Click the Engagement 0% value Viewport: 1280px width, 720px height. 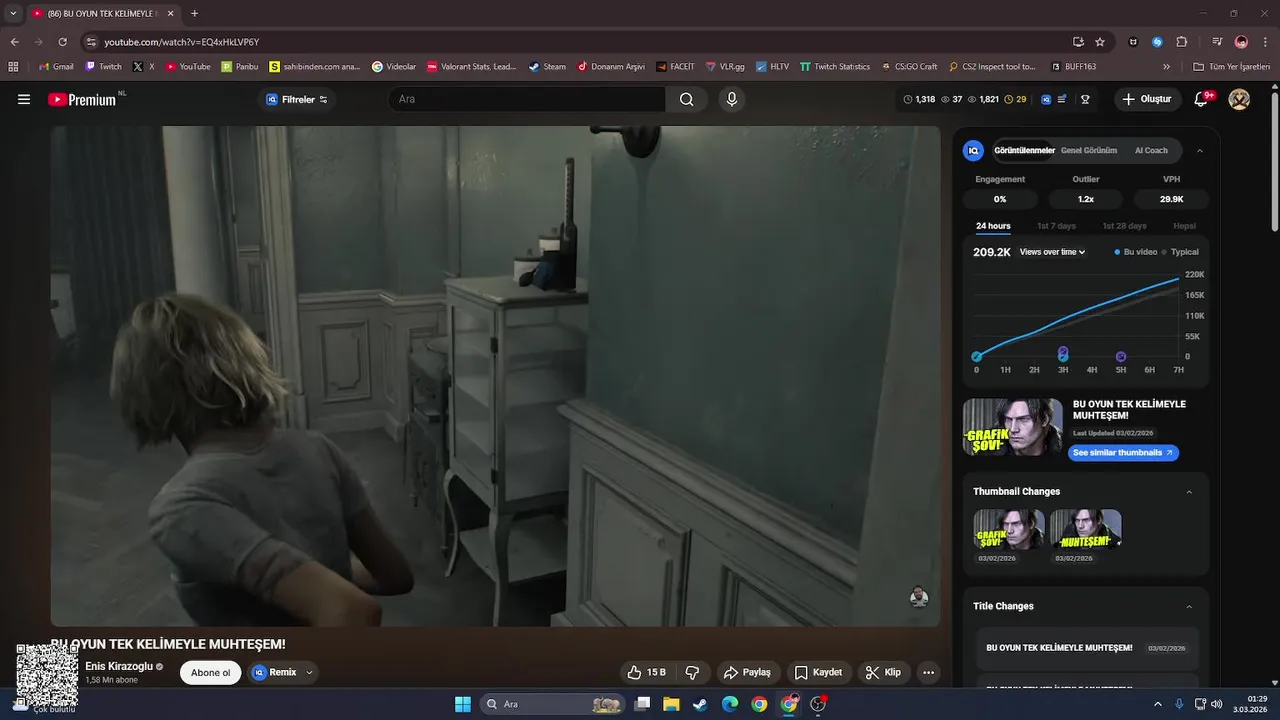[x=1000, y=199]
